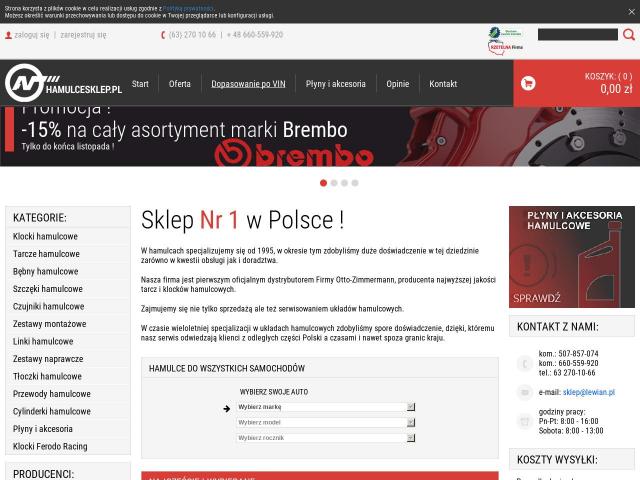This screenshot has height=480, width=640.
Task: Open category 'Tłoczki hamulcowe'
Action: coord(47,377)
